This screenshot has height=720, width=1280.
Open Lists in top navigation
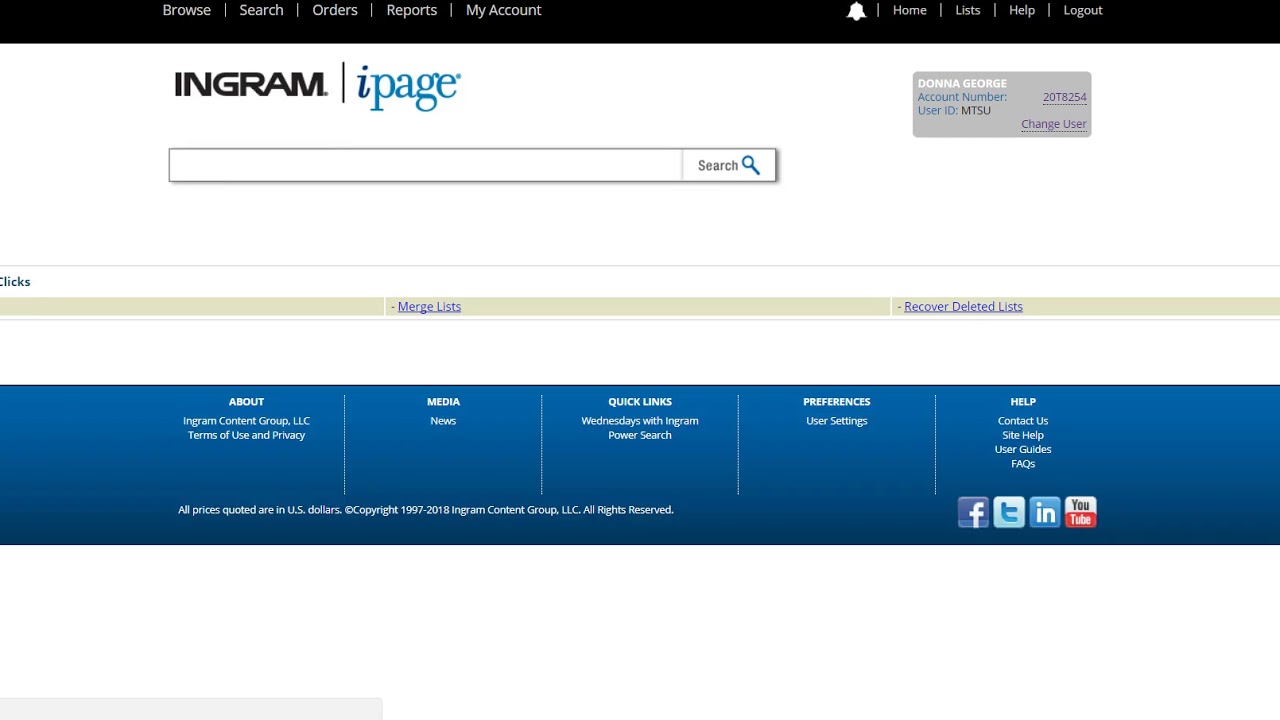pos(968,10)
